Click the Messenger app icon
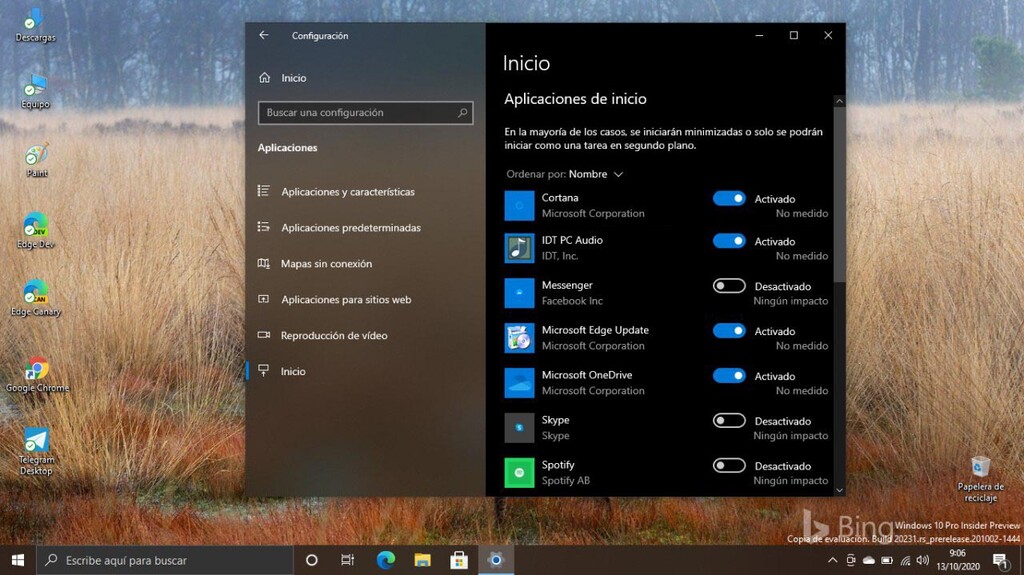The height and width of the screenshot is (575, 1024). 519,293
